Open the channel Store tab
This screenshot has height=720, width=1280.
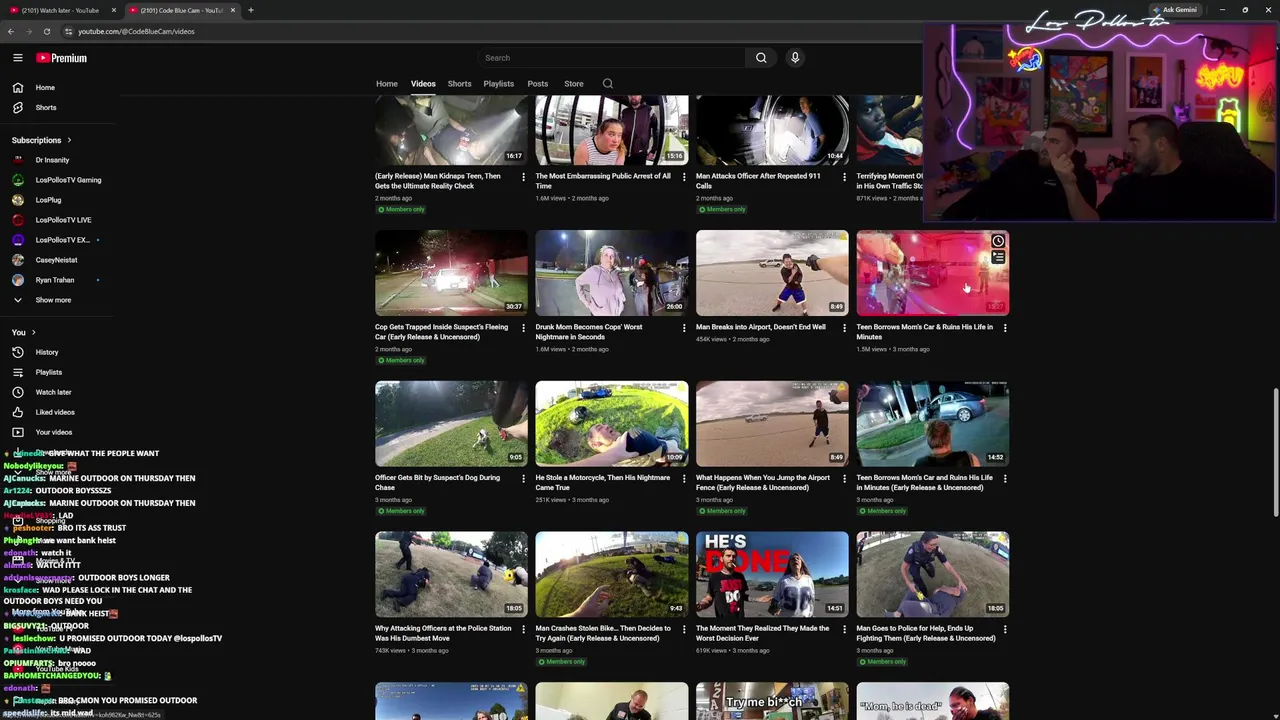[x=574, y=84]
